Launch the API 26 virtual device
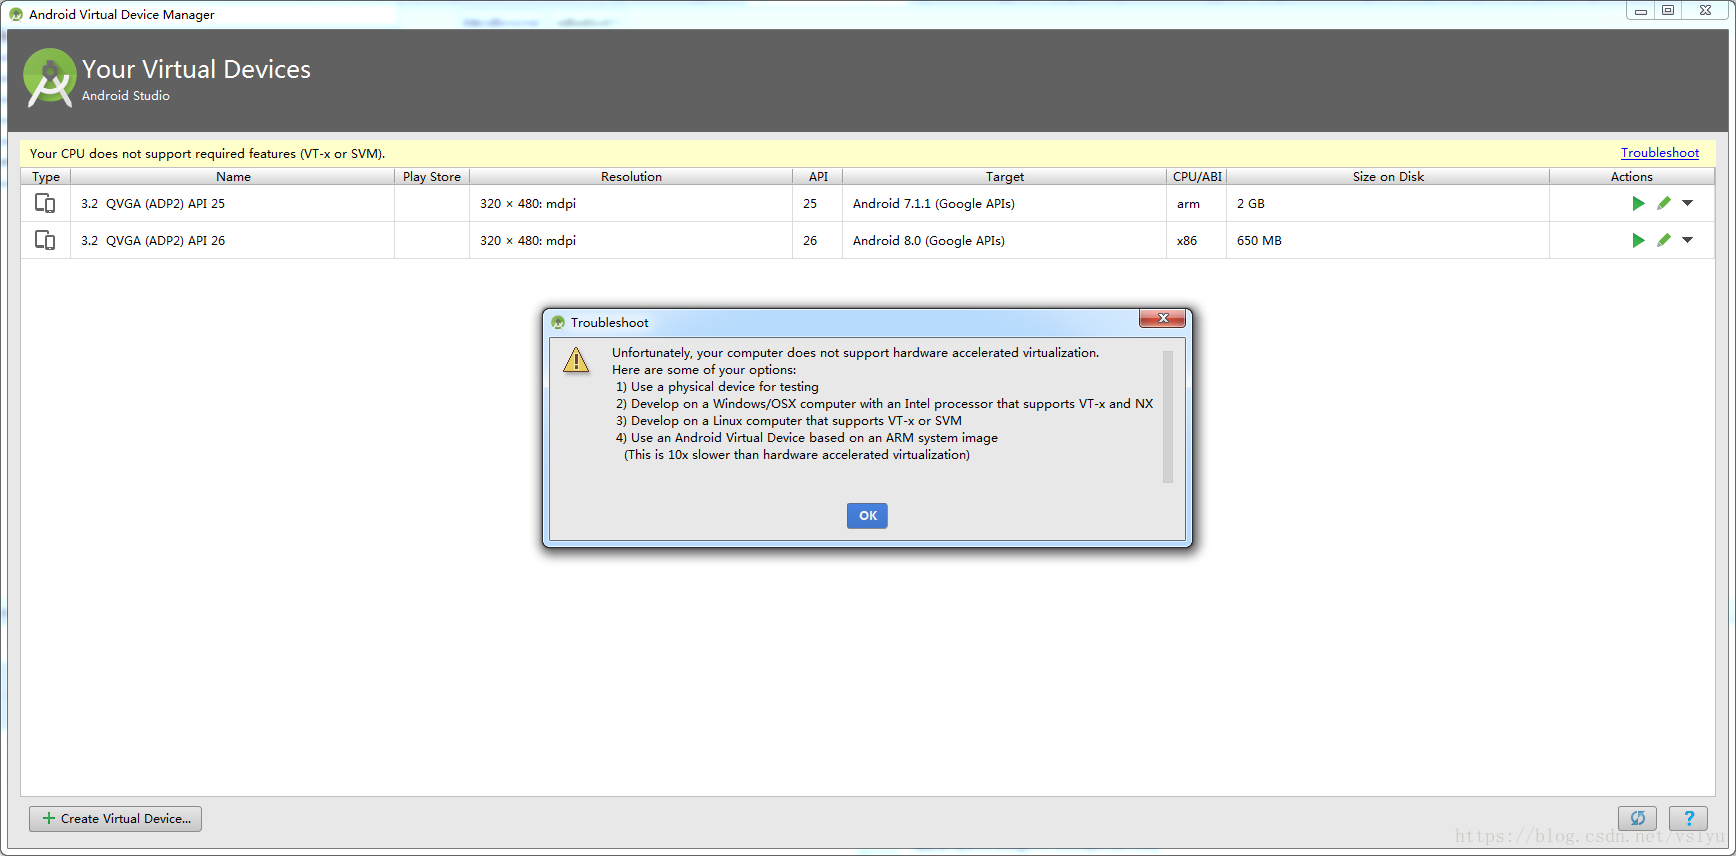 click(x=1638, y=240)
